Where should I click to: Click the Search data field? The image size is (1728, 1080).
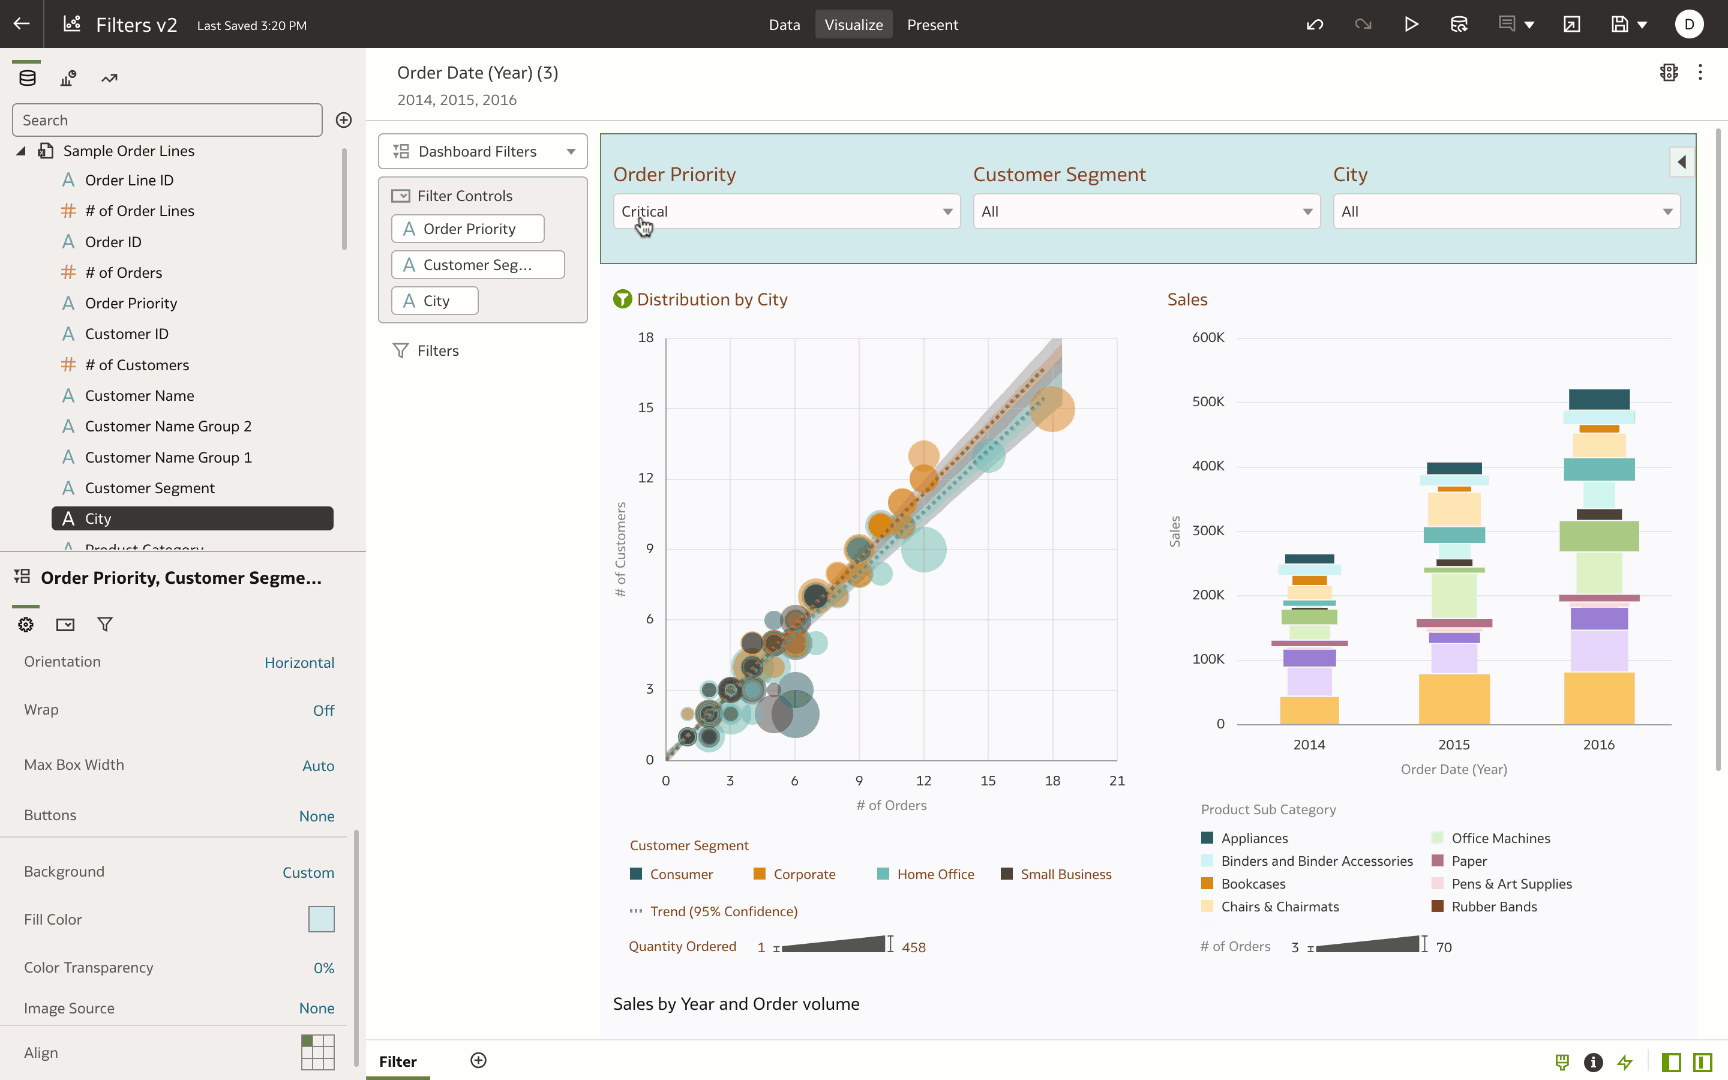[x=167, y=120]
